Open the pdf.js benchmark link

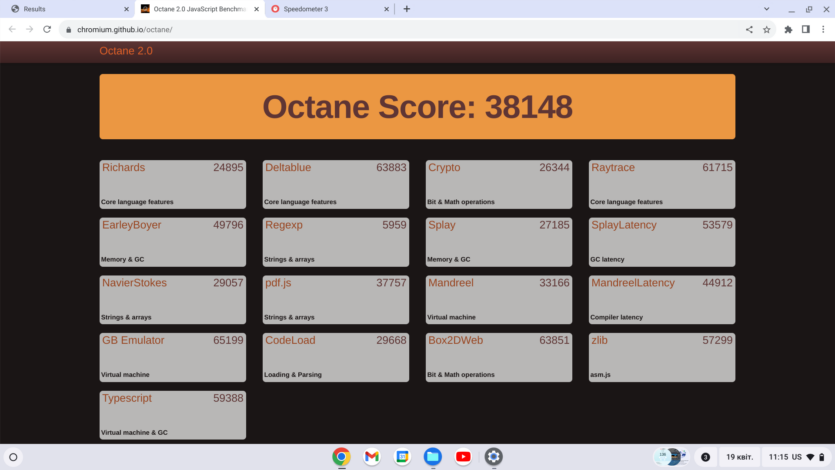pyautogui.click(x=278, y=283)
